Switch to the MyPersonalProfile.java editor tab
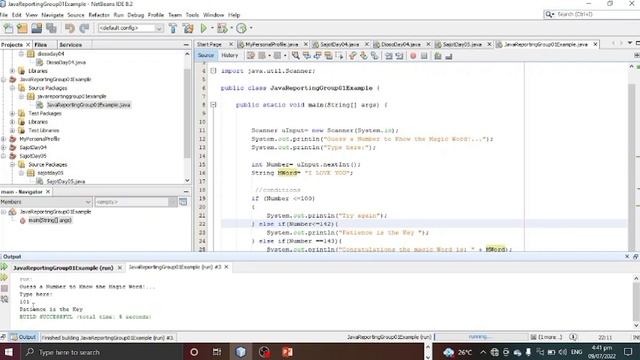The width and height of the screenshot is (640, 360). pyautogui.click(x=271, y=44)
